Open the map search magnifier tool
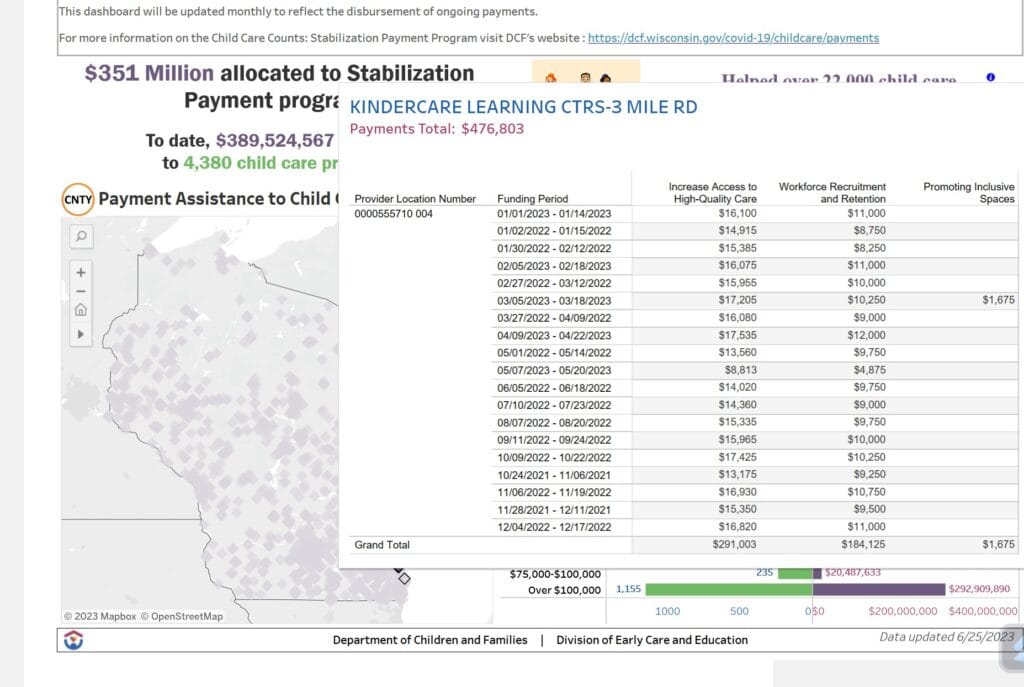Image resolution: width=1024 pixels, height=687 pixels. click(81, 236)
